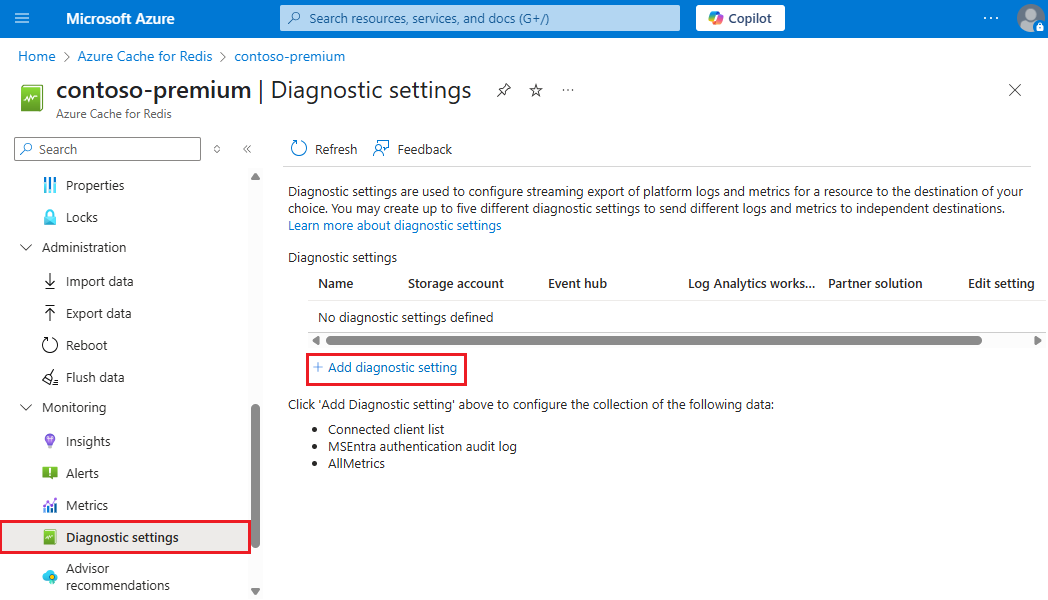
Task: Click the Refresh icon above the settings
Action: coord(299,148)
